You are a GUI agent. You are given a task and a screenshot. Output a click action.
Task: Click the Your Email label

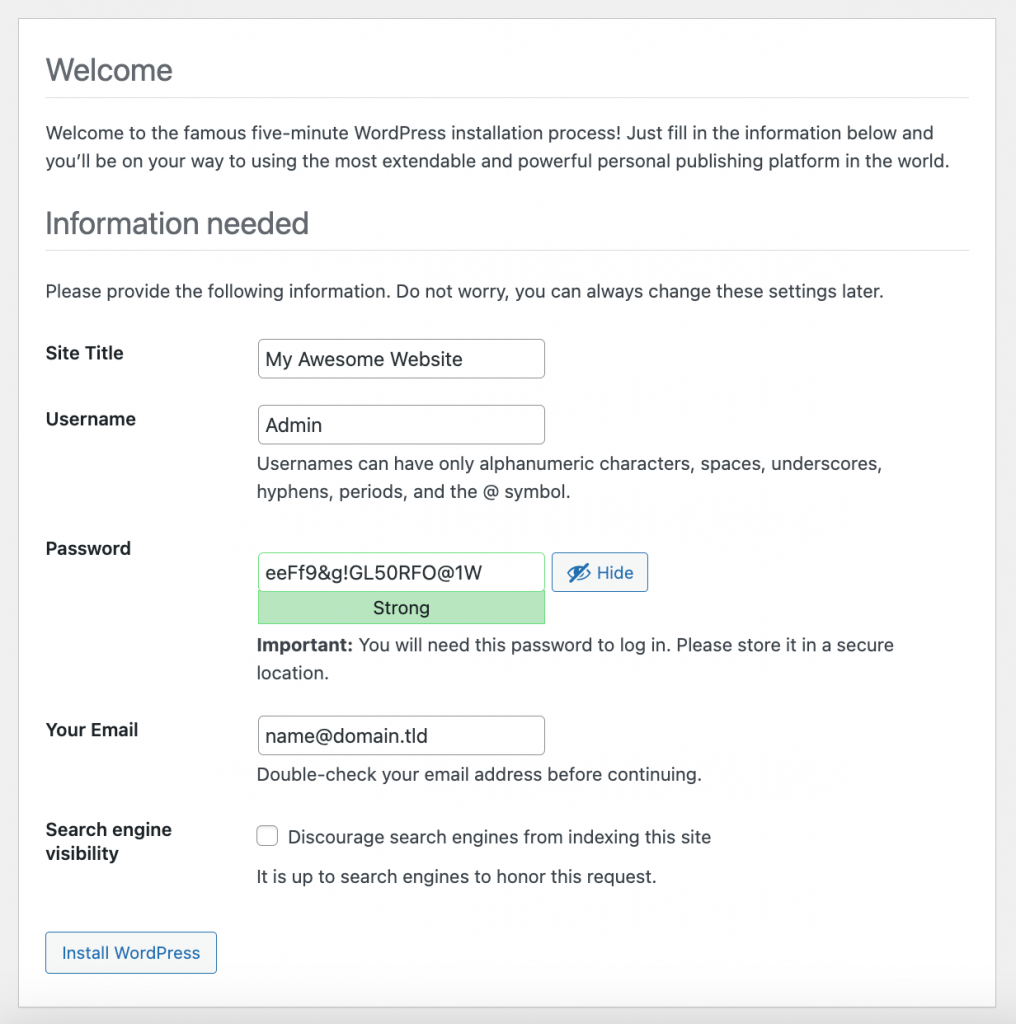[92, 730]
